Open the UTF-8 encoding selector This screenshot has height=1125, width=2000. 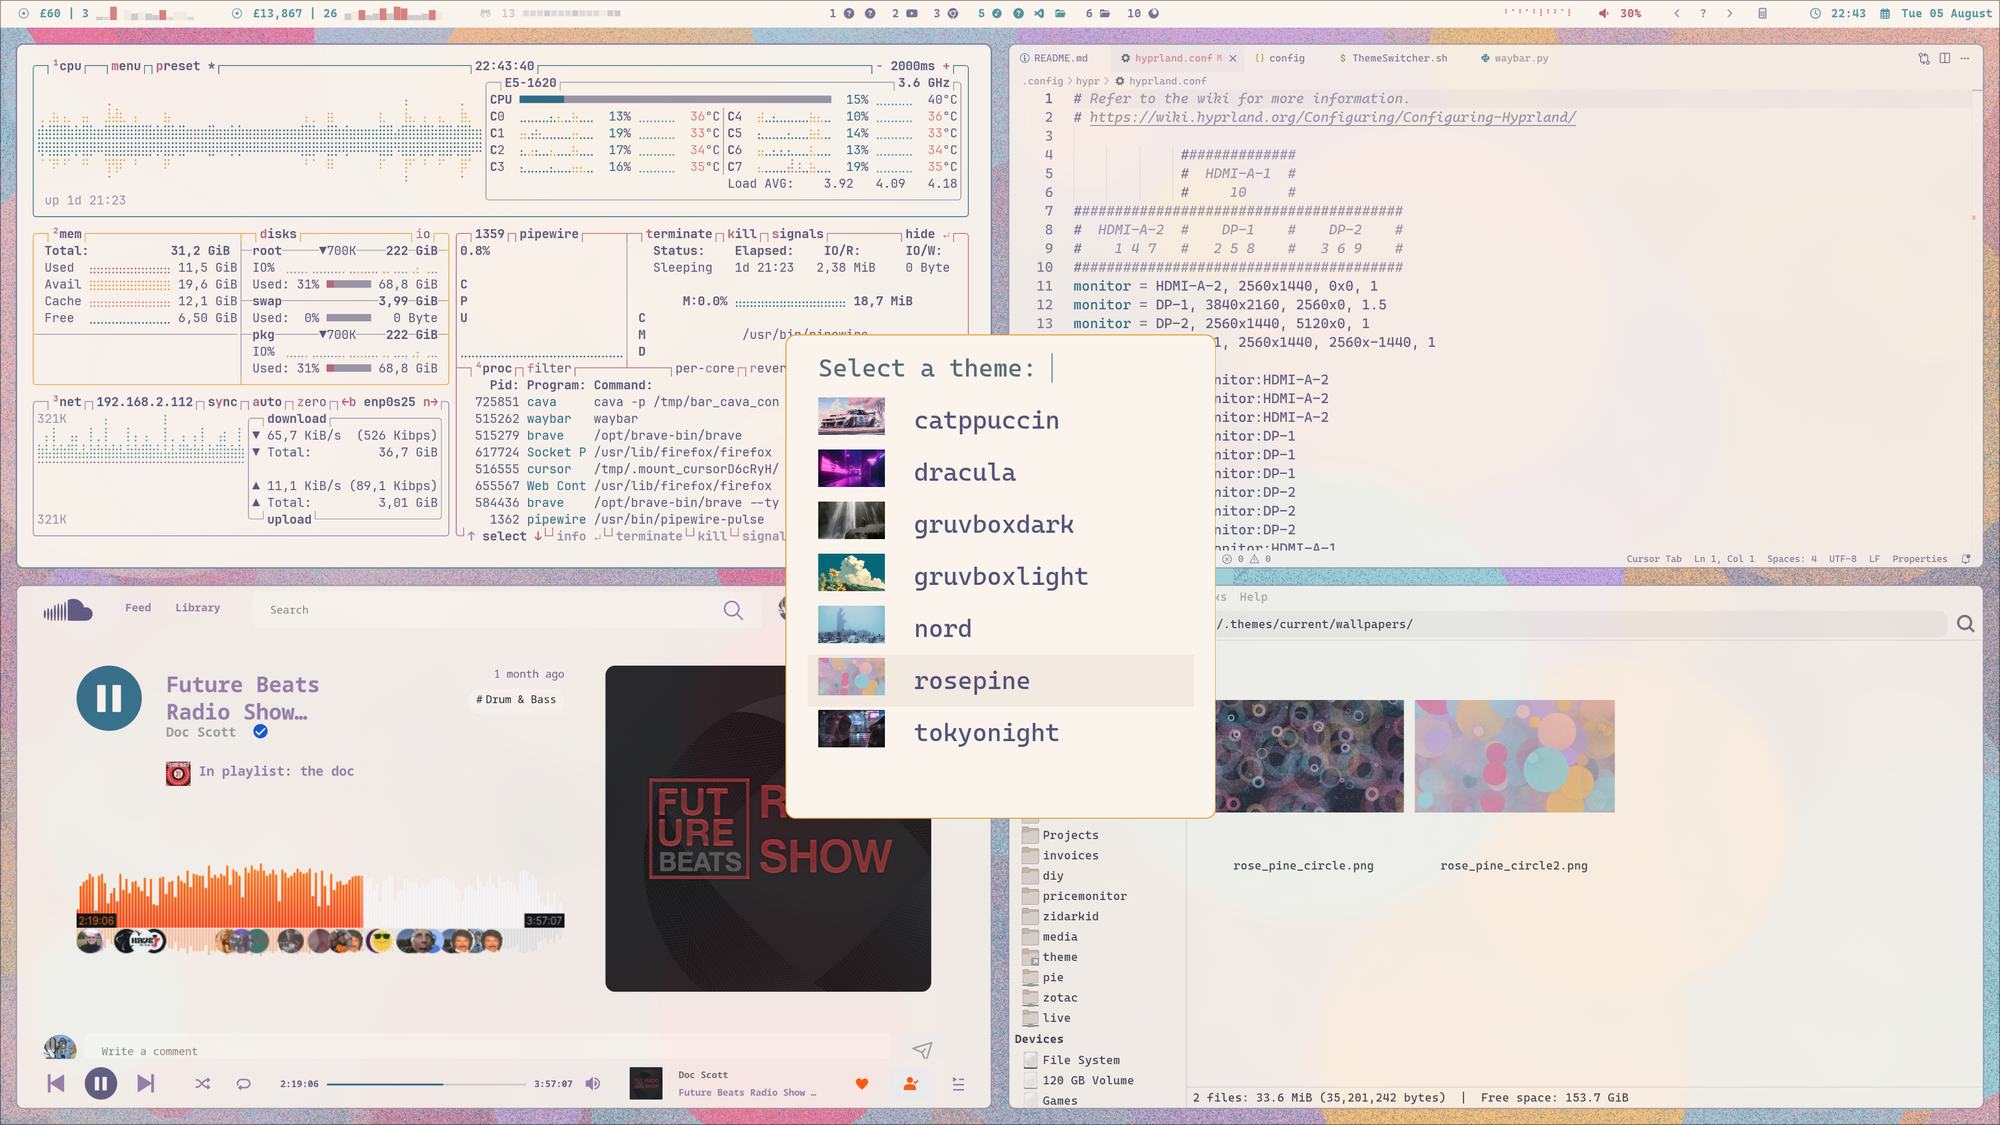coord(1842,559)
